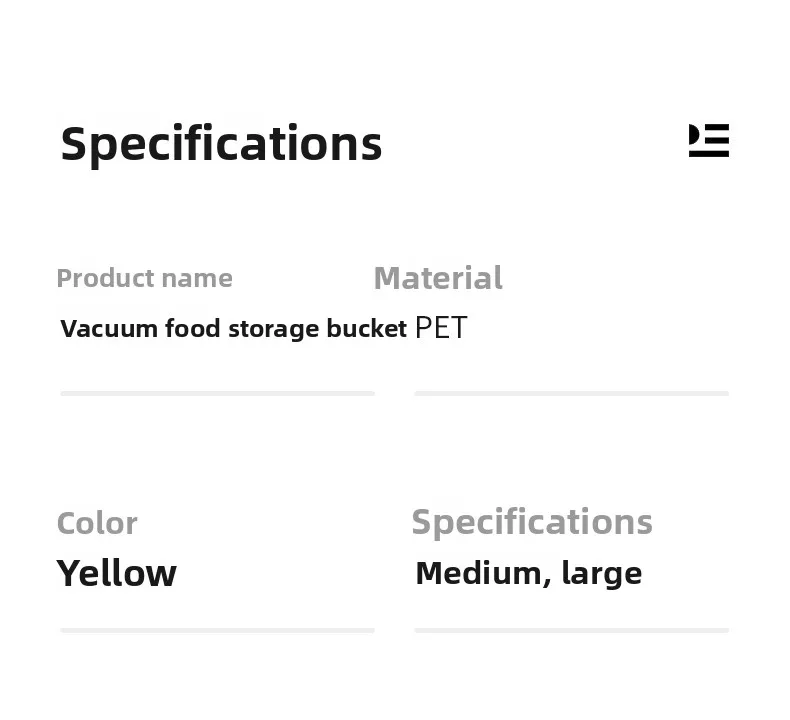The image size is (790, 720).
Task: Click the divider line beneath the product name
Action: coord(217,394)
